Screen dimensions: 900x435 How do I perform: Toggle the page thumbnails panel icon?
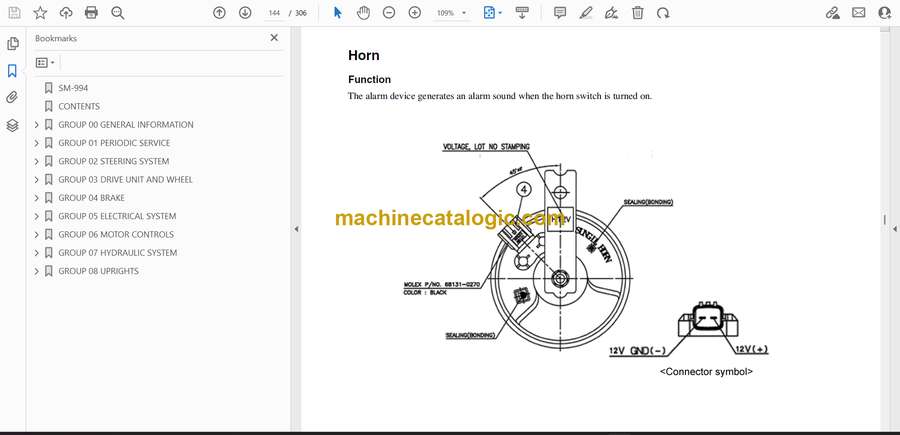click(x=12, y=44)
